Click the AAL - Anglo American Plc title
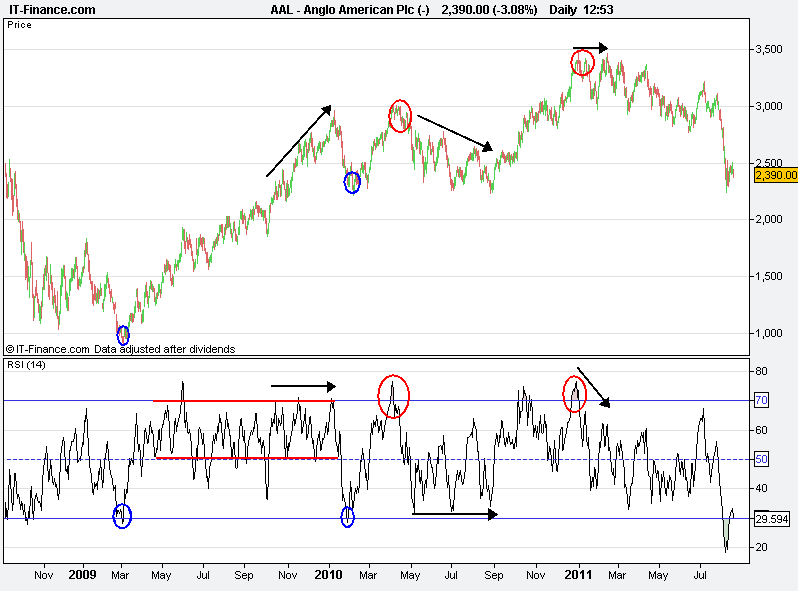Screen dimensions: 798x591 [349, 9]
